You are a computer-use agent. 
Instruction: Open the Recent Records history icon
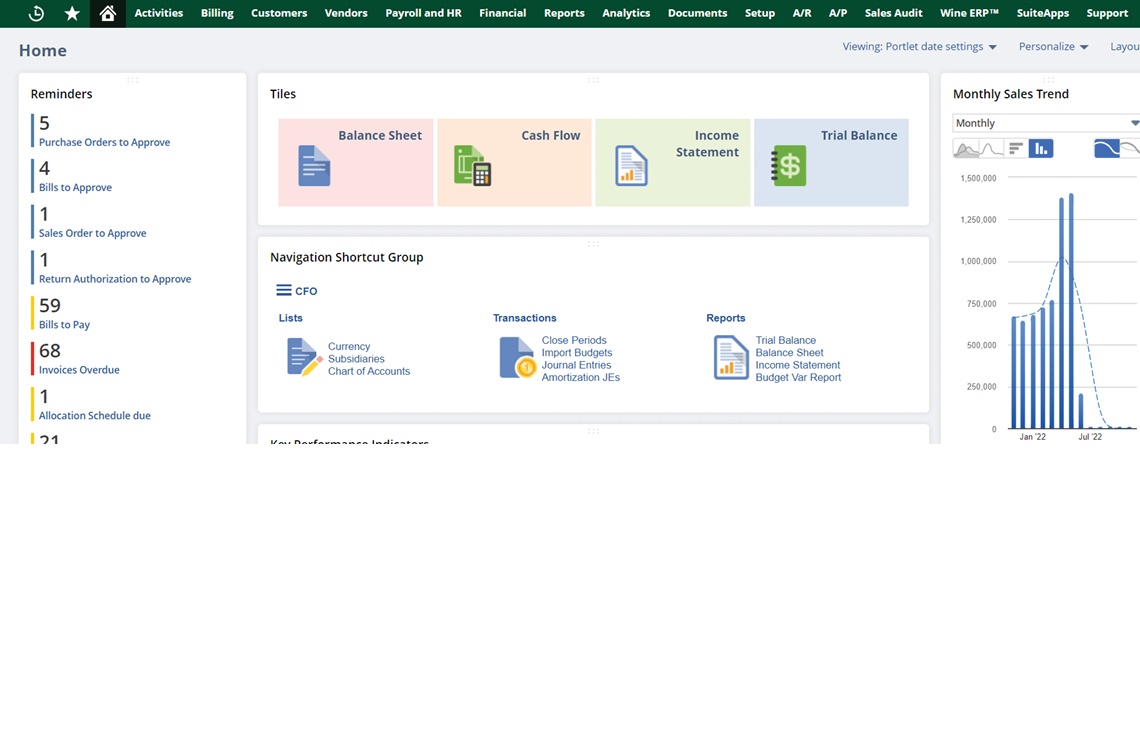point(36,13)
